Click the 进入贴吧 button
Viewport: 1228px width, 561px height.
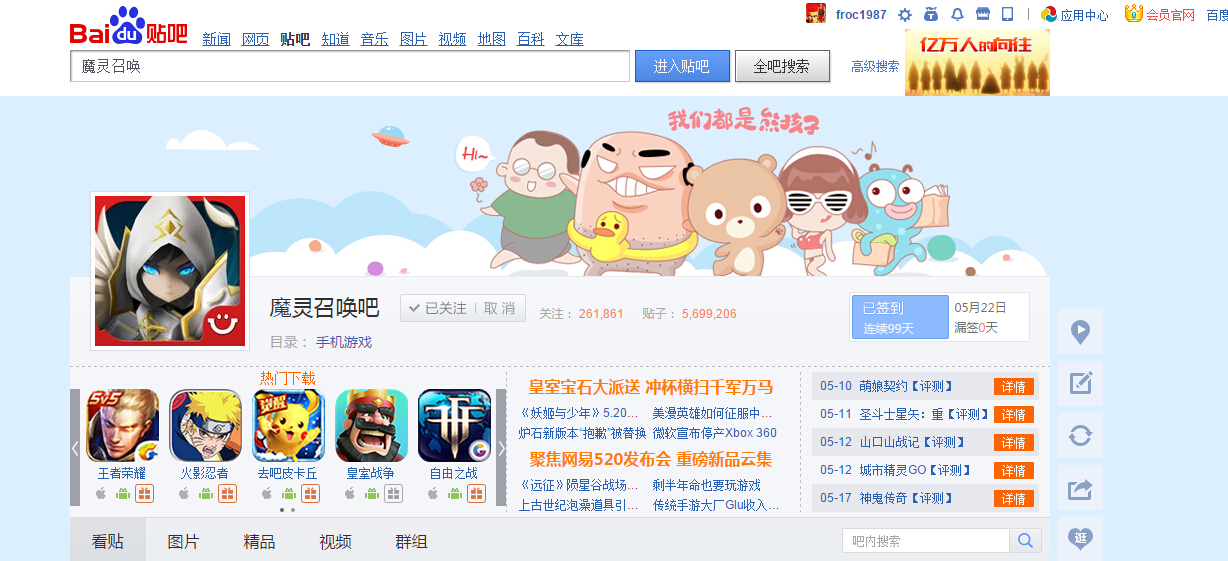click(681, 66)
